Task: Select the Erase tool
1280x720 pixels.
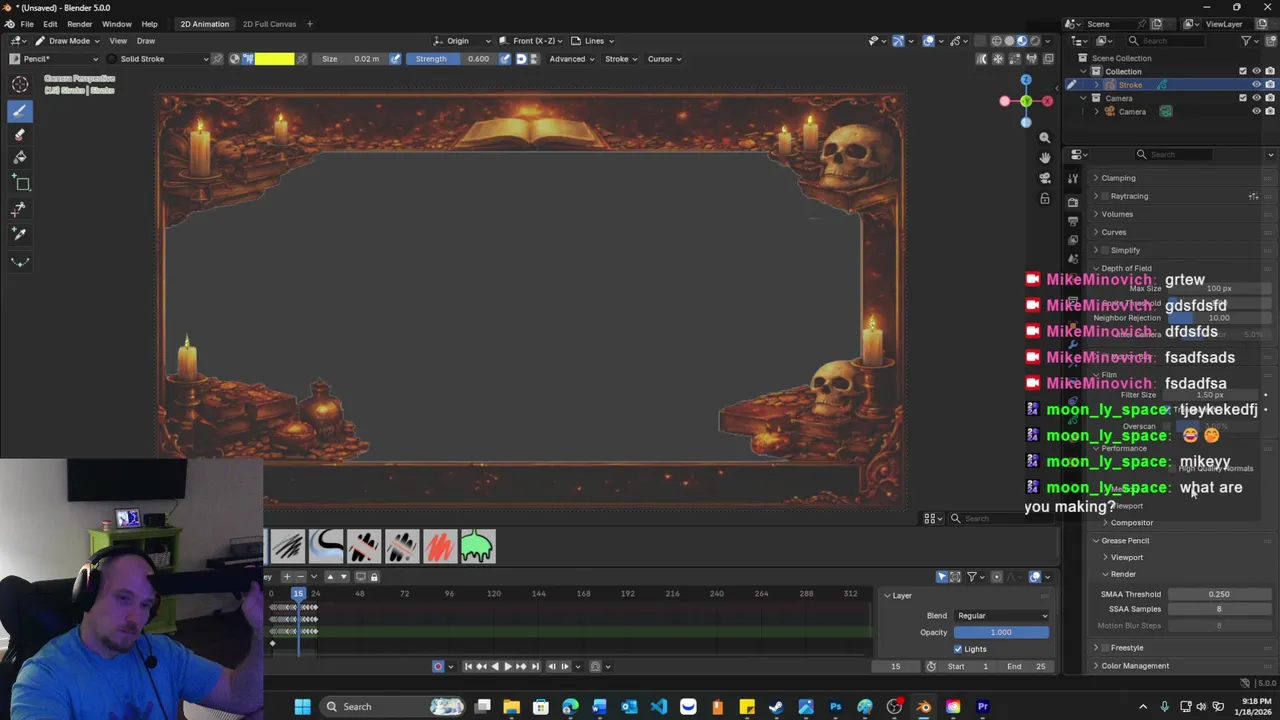Action: point(20,134)
